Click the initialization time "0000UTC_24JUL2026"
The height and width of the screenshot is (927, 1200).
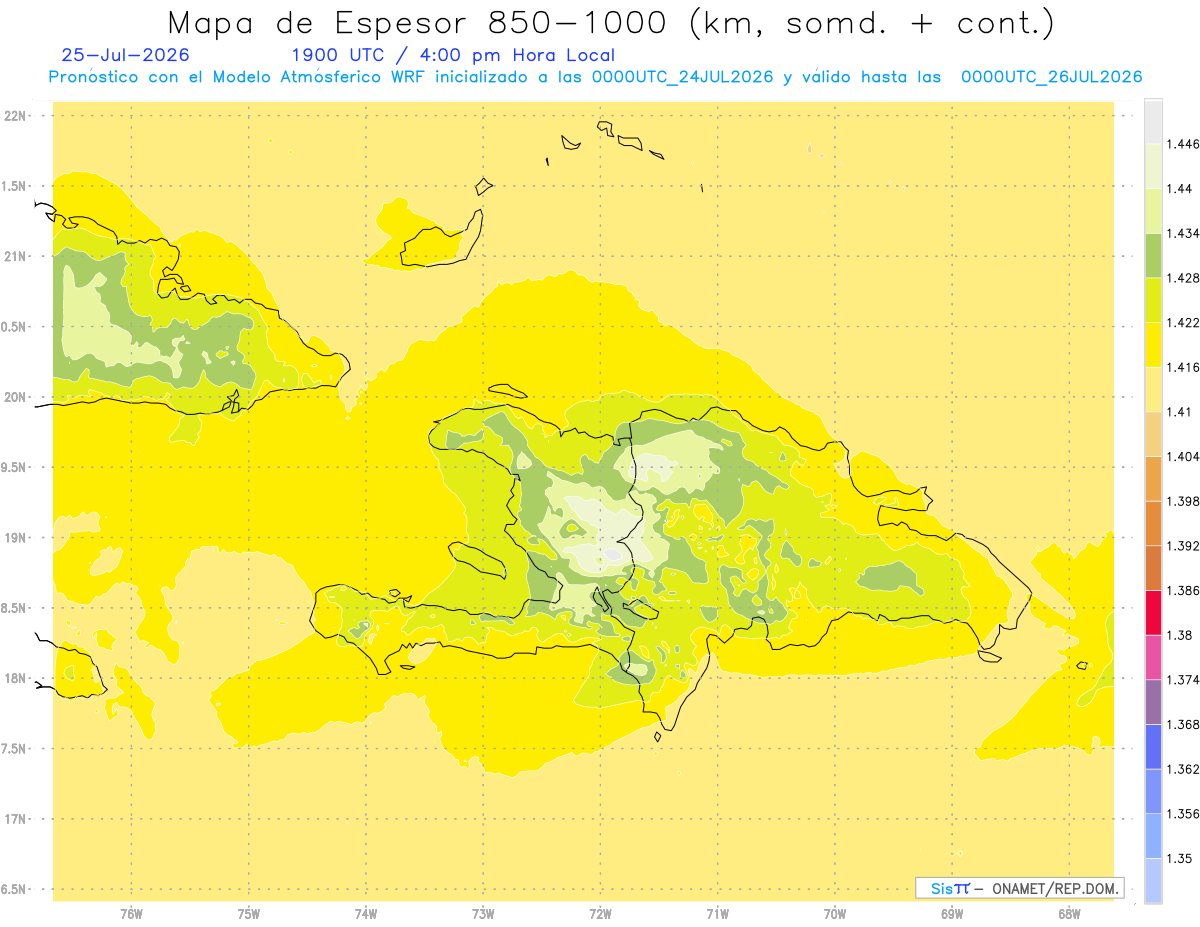click(683, 77)
